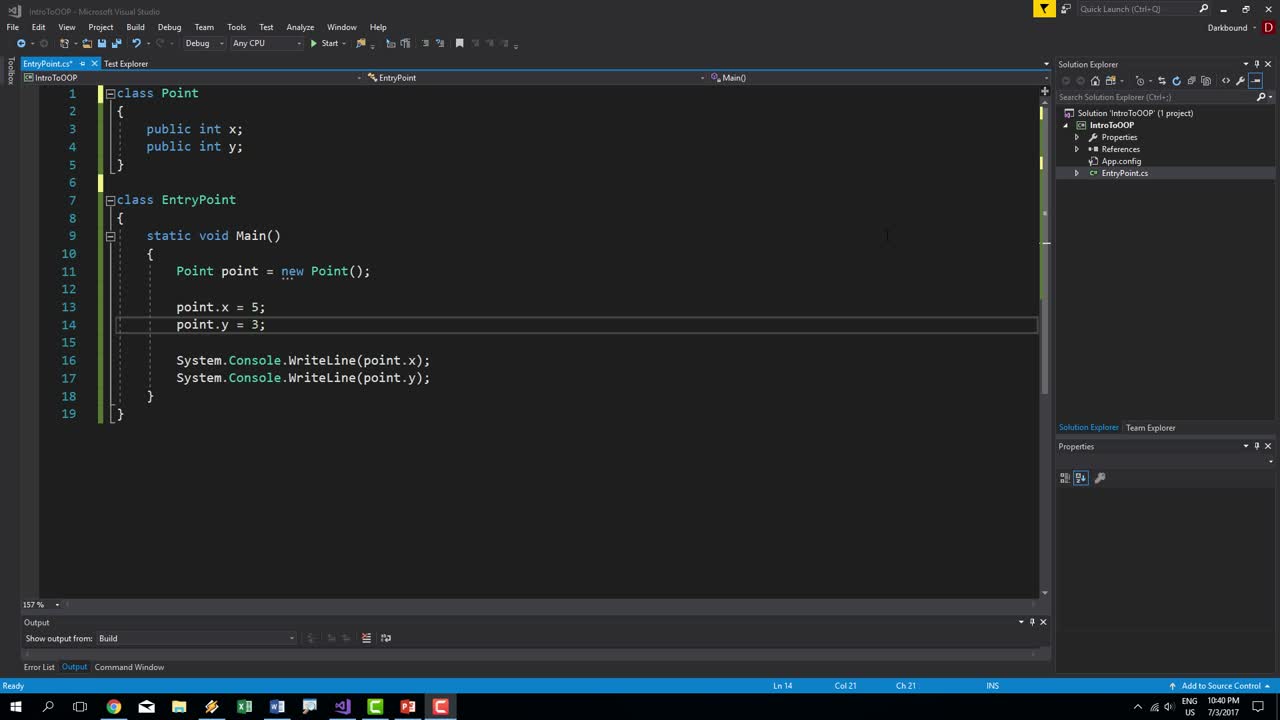Click Collapse All in Solution Explorer
1280x720 pixels.
(1191, 81)
